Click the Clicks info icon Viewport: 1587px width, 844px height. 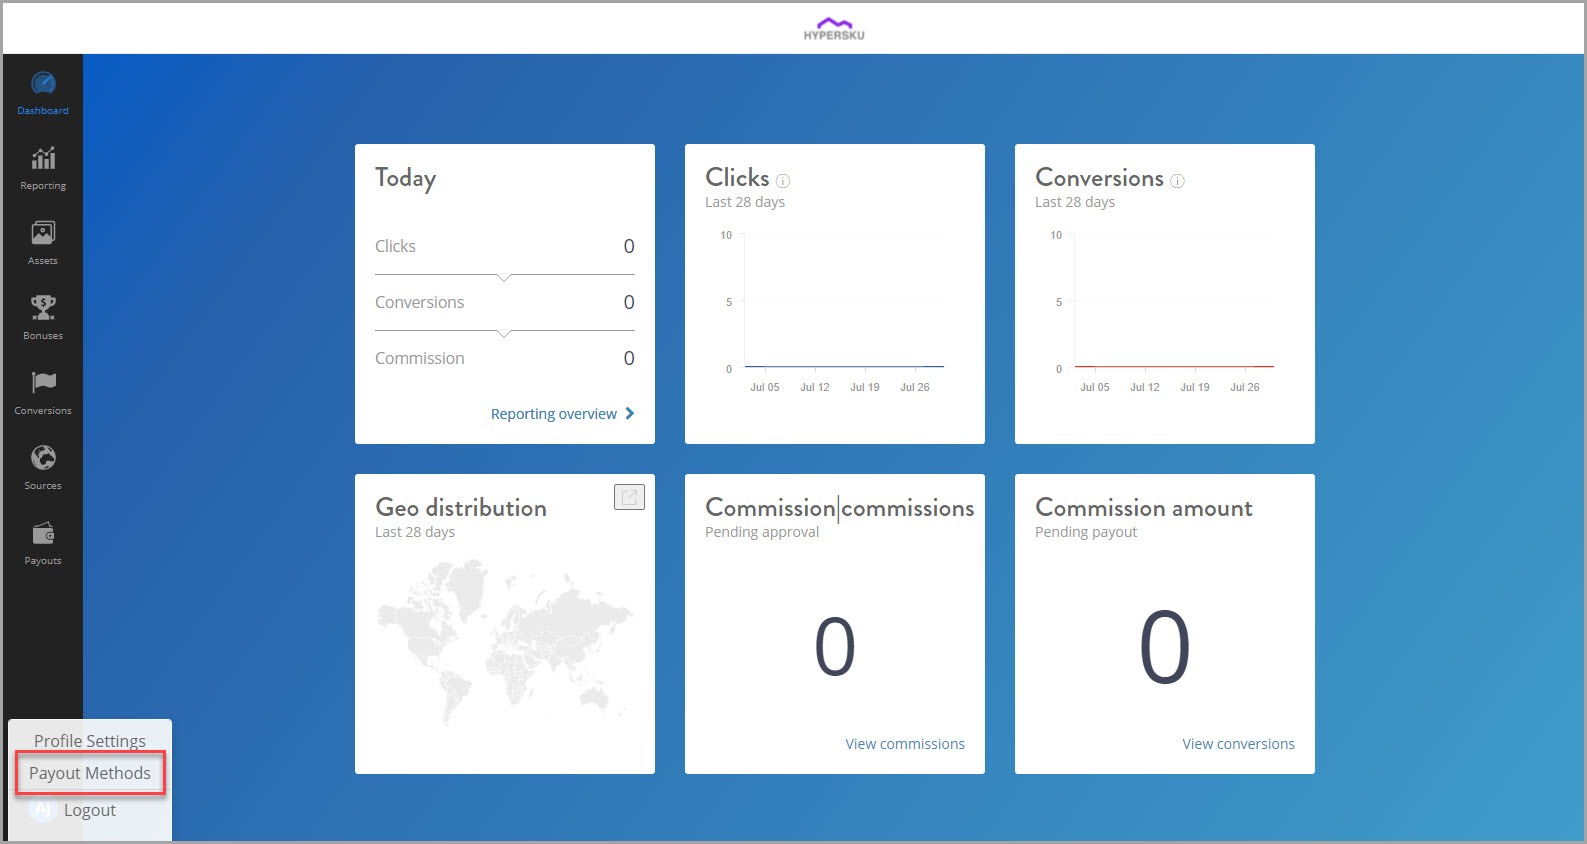[x=783, y=181]
